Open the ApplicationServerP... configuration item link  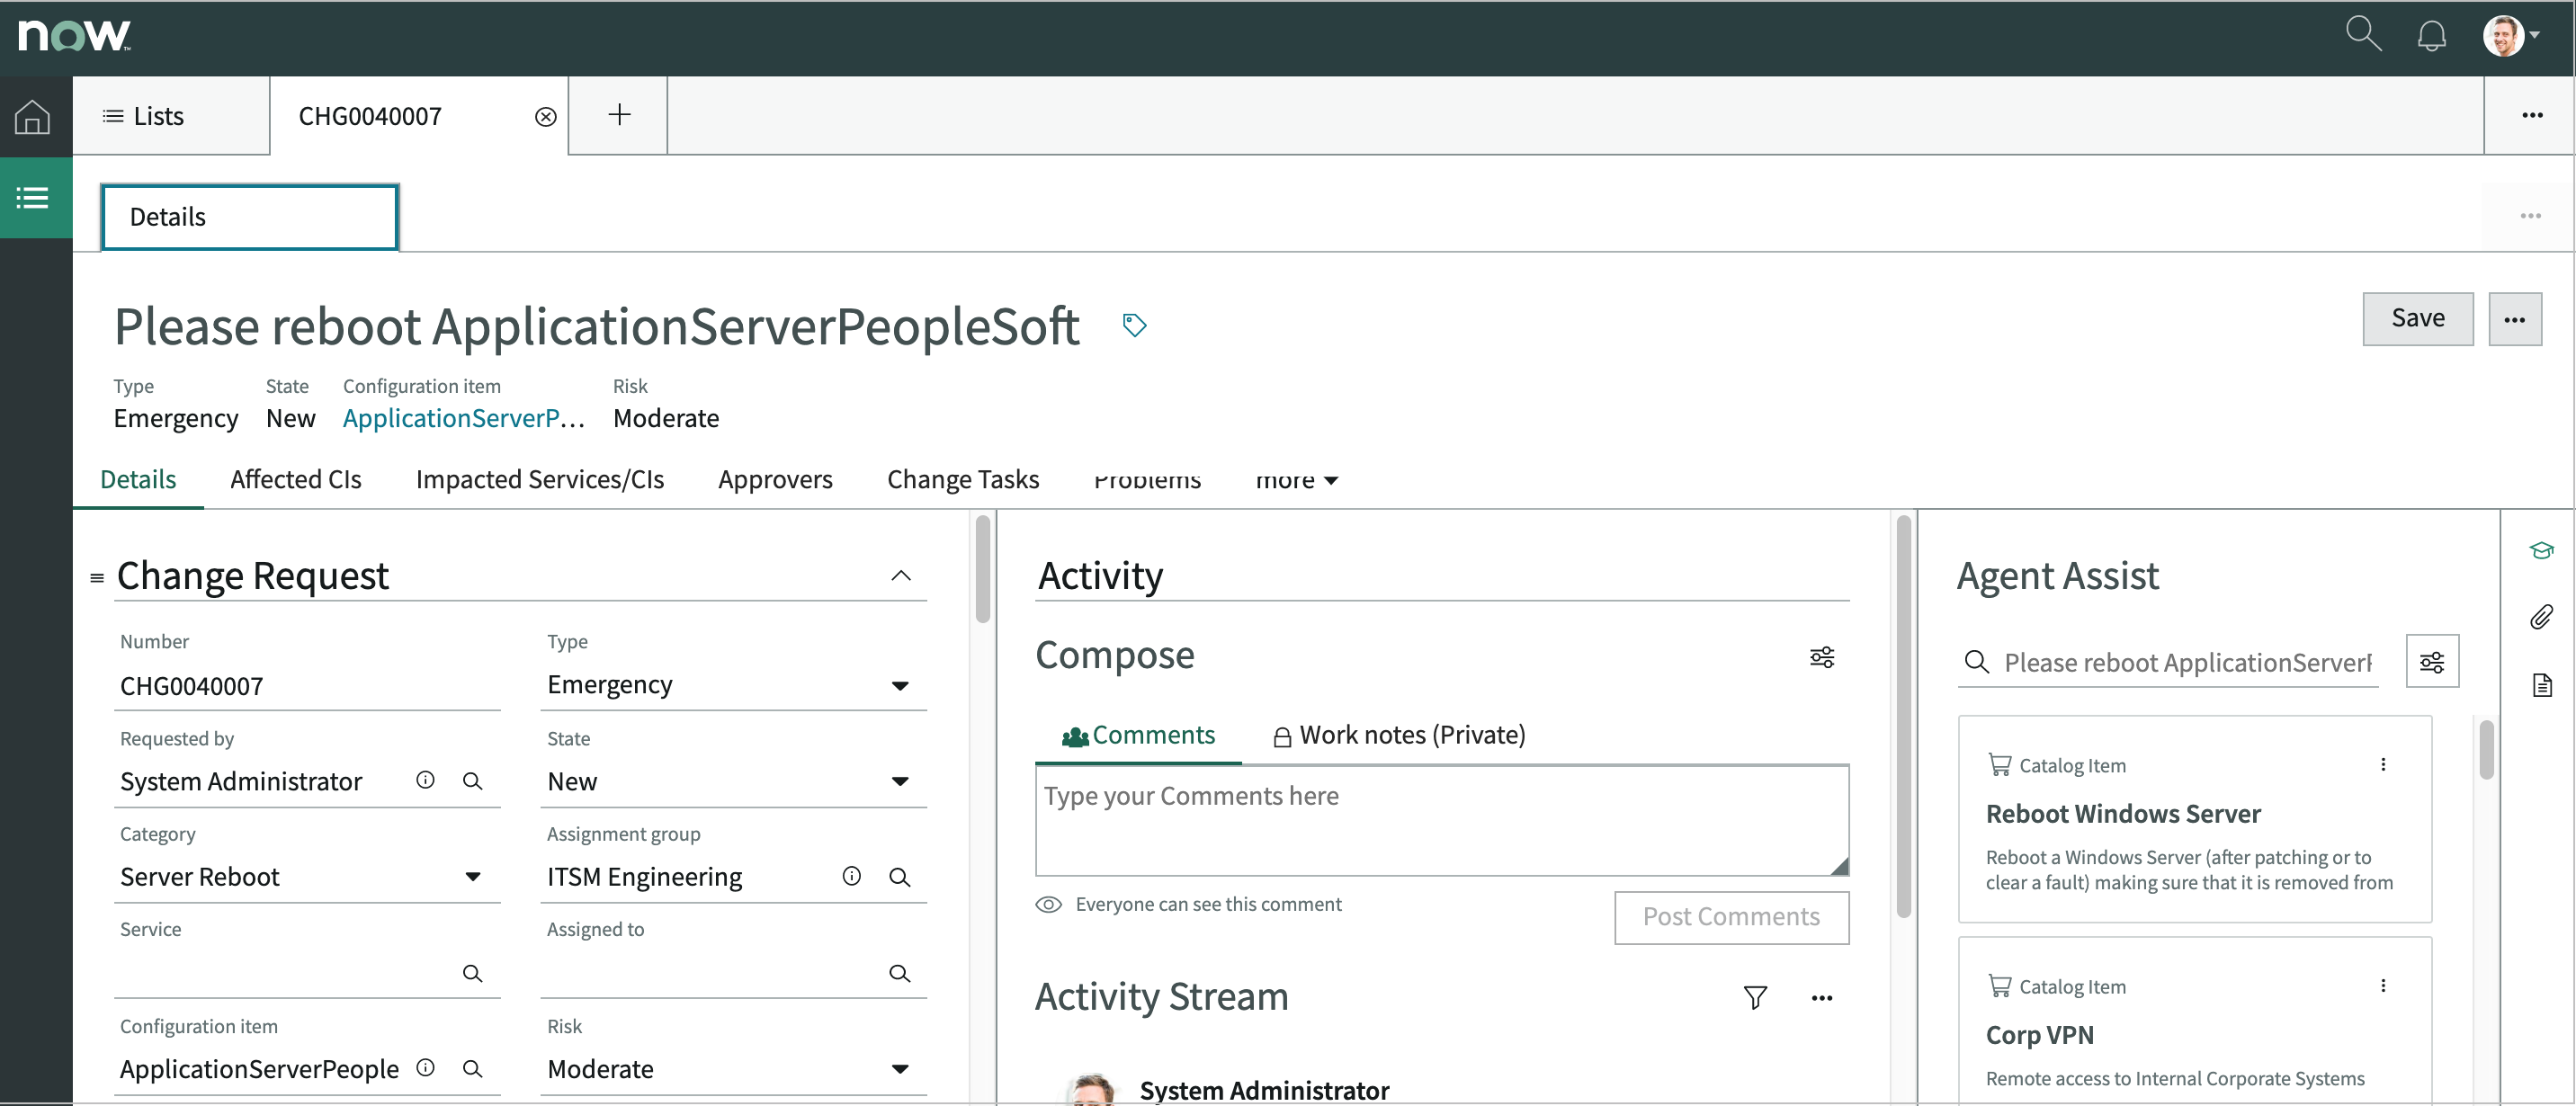[x=463, y=418]
